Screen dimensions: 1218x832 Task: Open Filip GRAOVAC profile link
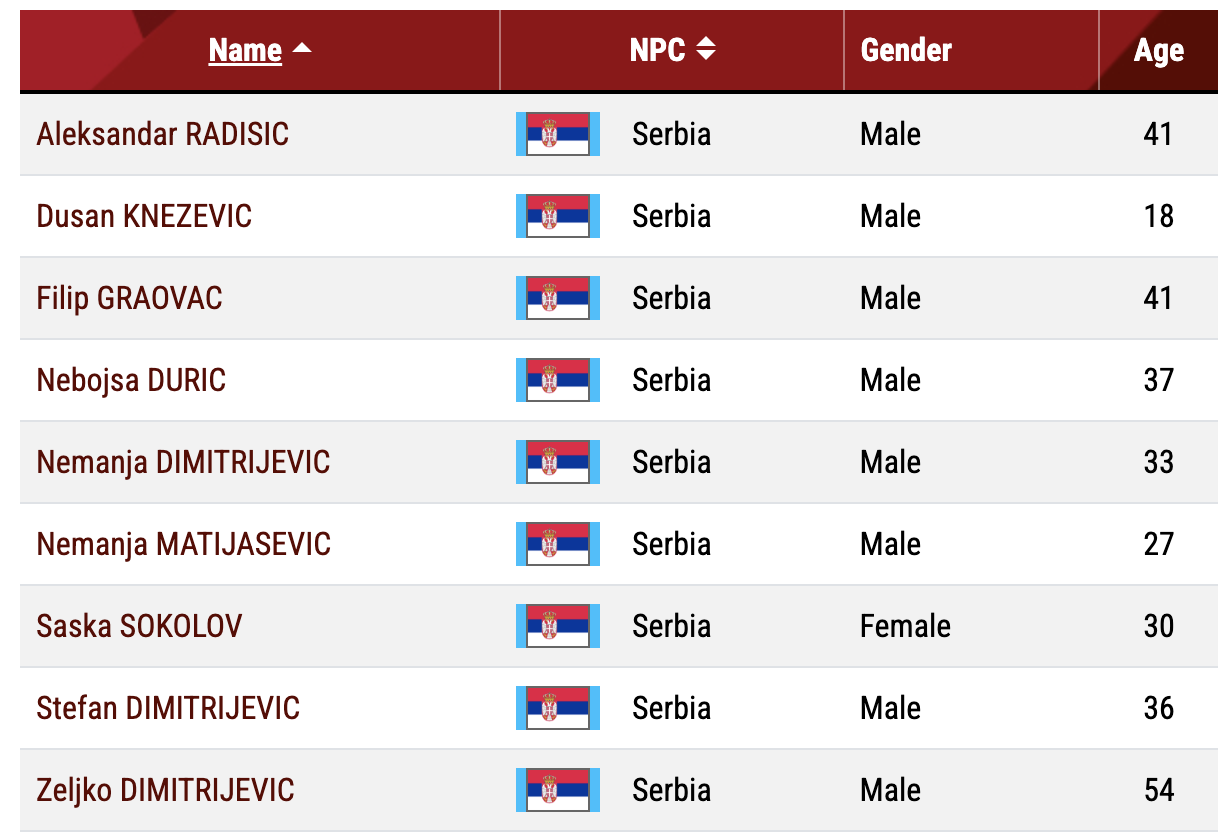(x=129, y=298)
